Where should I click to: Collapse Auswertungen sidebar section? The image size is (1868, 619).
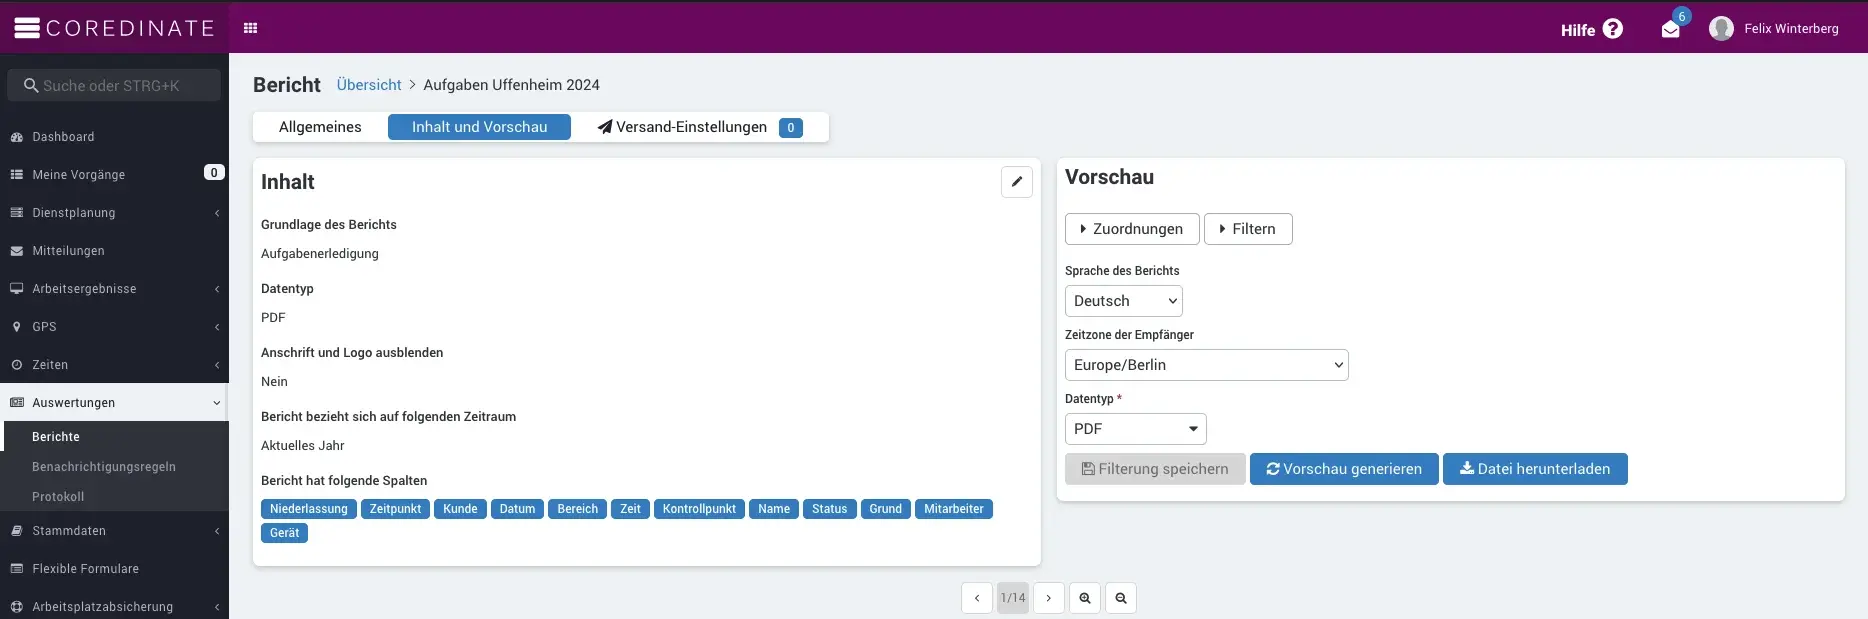coord(114,403)
